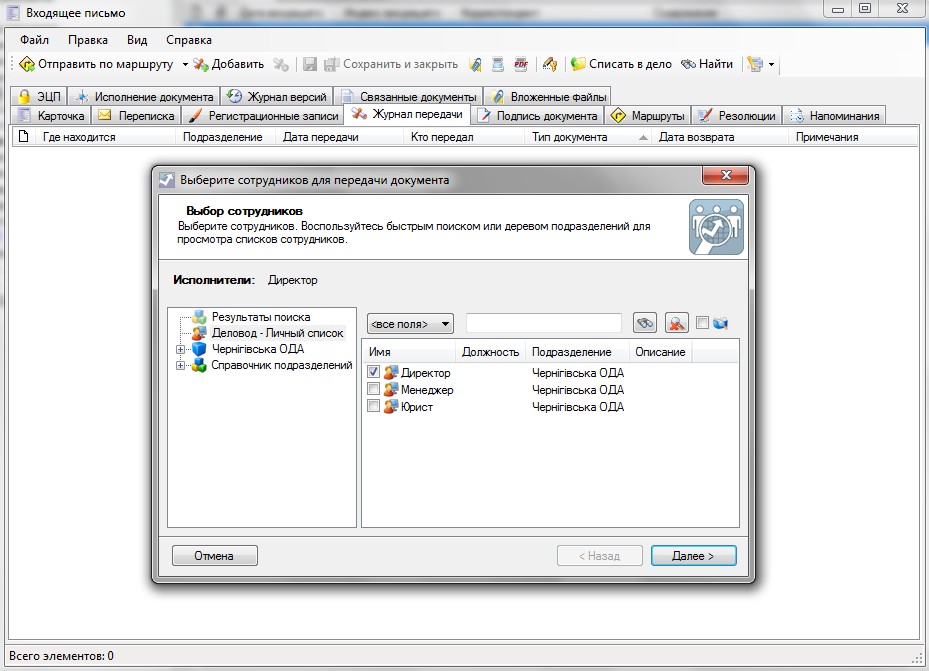
Task: Click the PDF export icon in toolbar
Action: click(520, 64)
